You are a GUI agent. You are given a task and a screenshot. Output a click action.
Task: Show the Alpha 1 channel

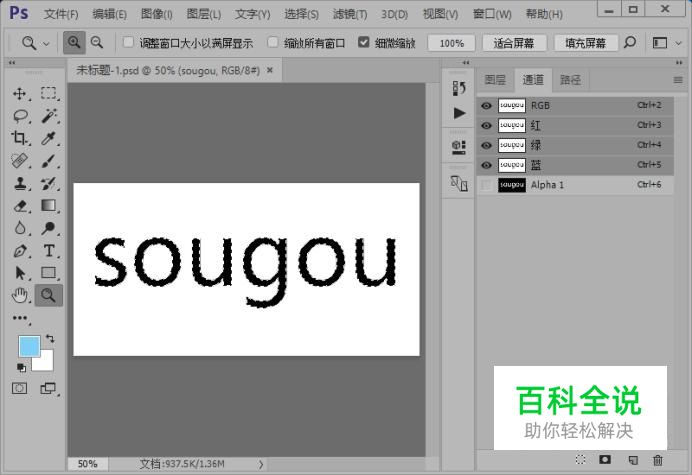click(x=486, y=185)
